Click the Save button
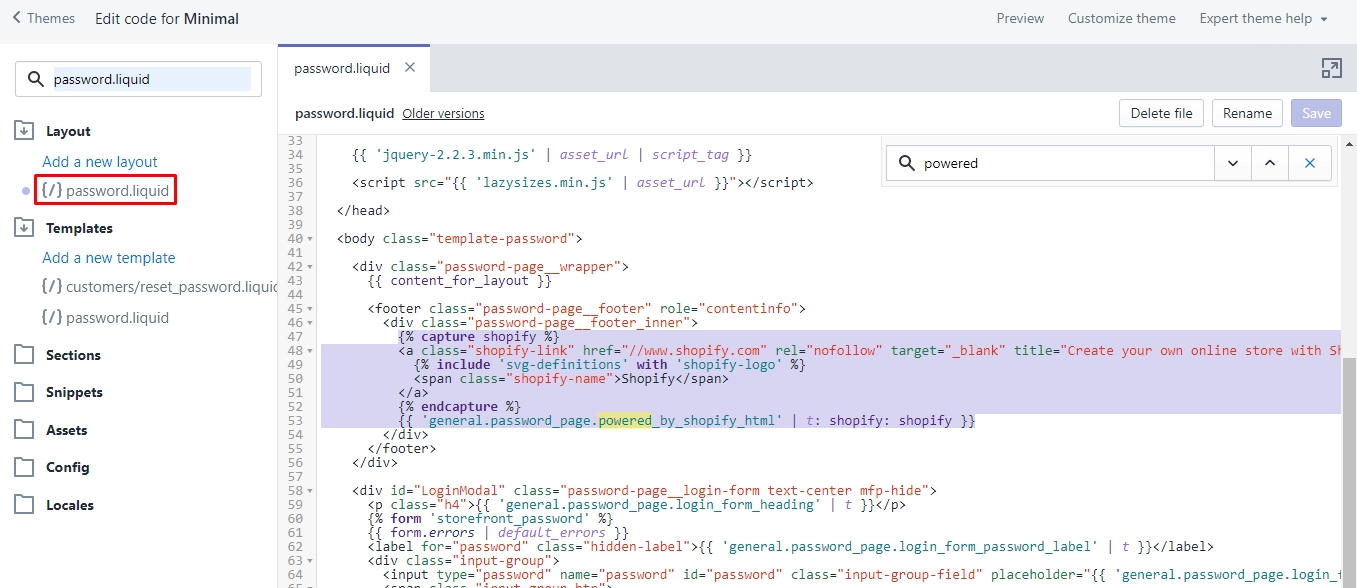This screenshot has height=588, width=1357. coord(1316,113)
